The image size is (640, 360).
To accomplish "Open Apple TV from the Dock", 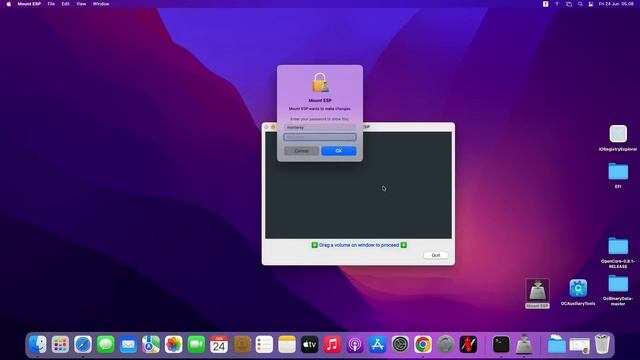I will [x=309, y=344].
